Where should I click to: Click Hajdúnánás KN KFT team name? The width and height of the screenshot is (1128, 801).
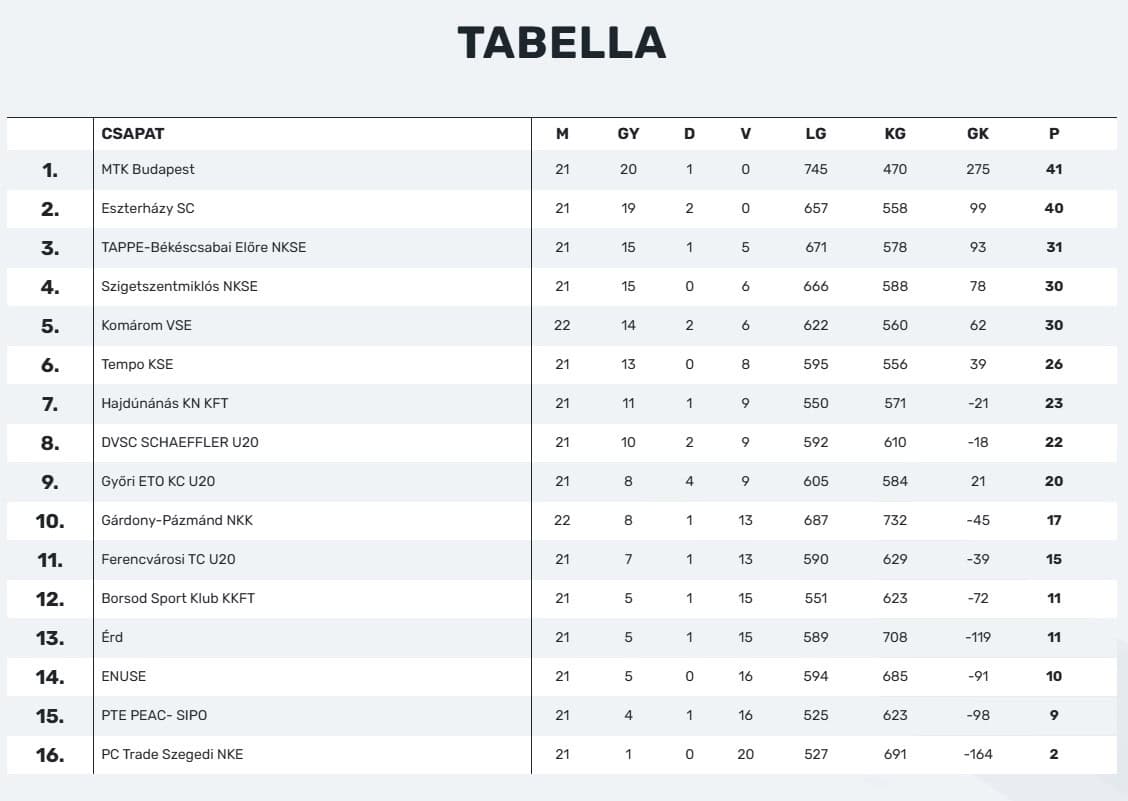click(165, 403)
